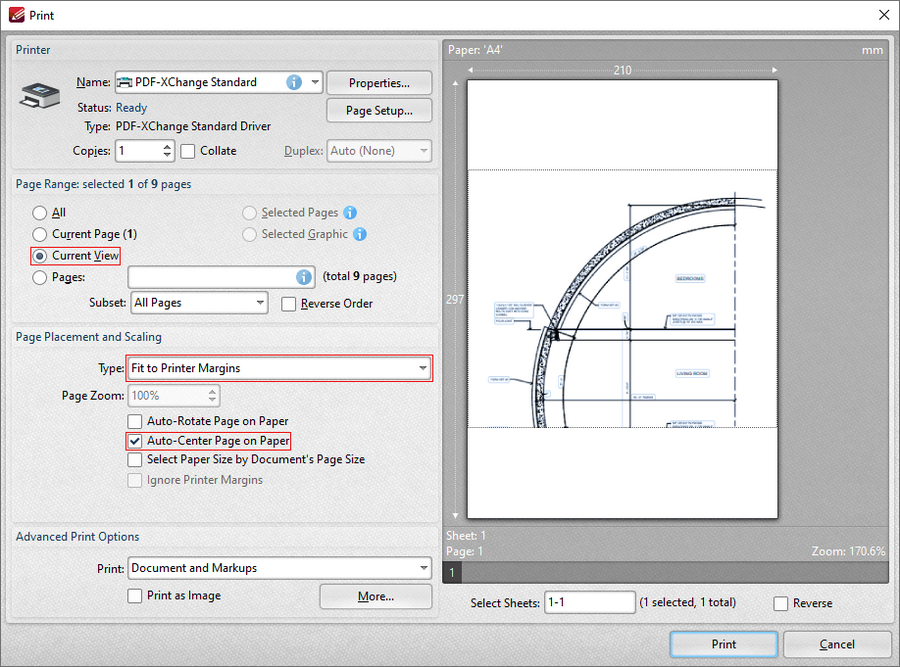Choose the Current View radio button

(x=40, y=256)
